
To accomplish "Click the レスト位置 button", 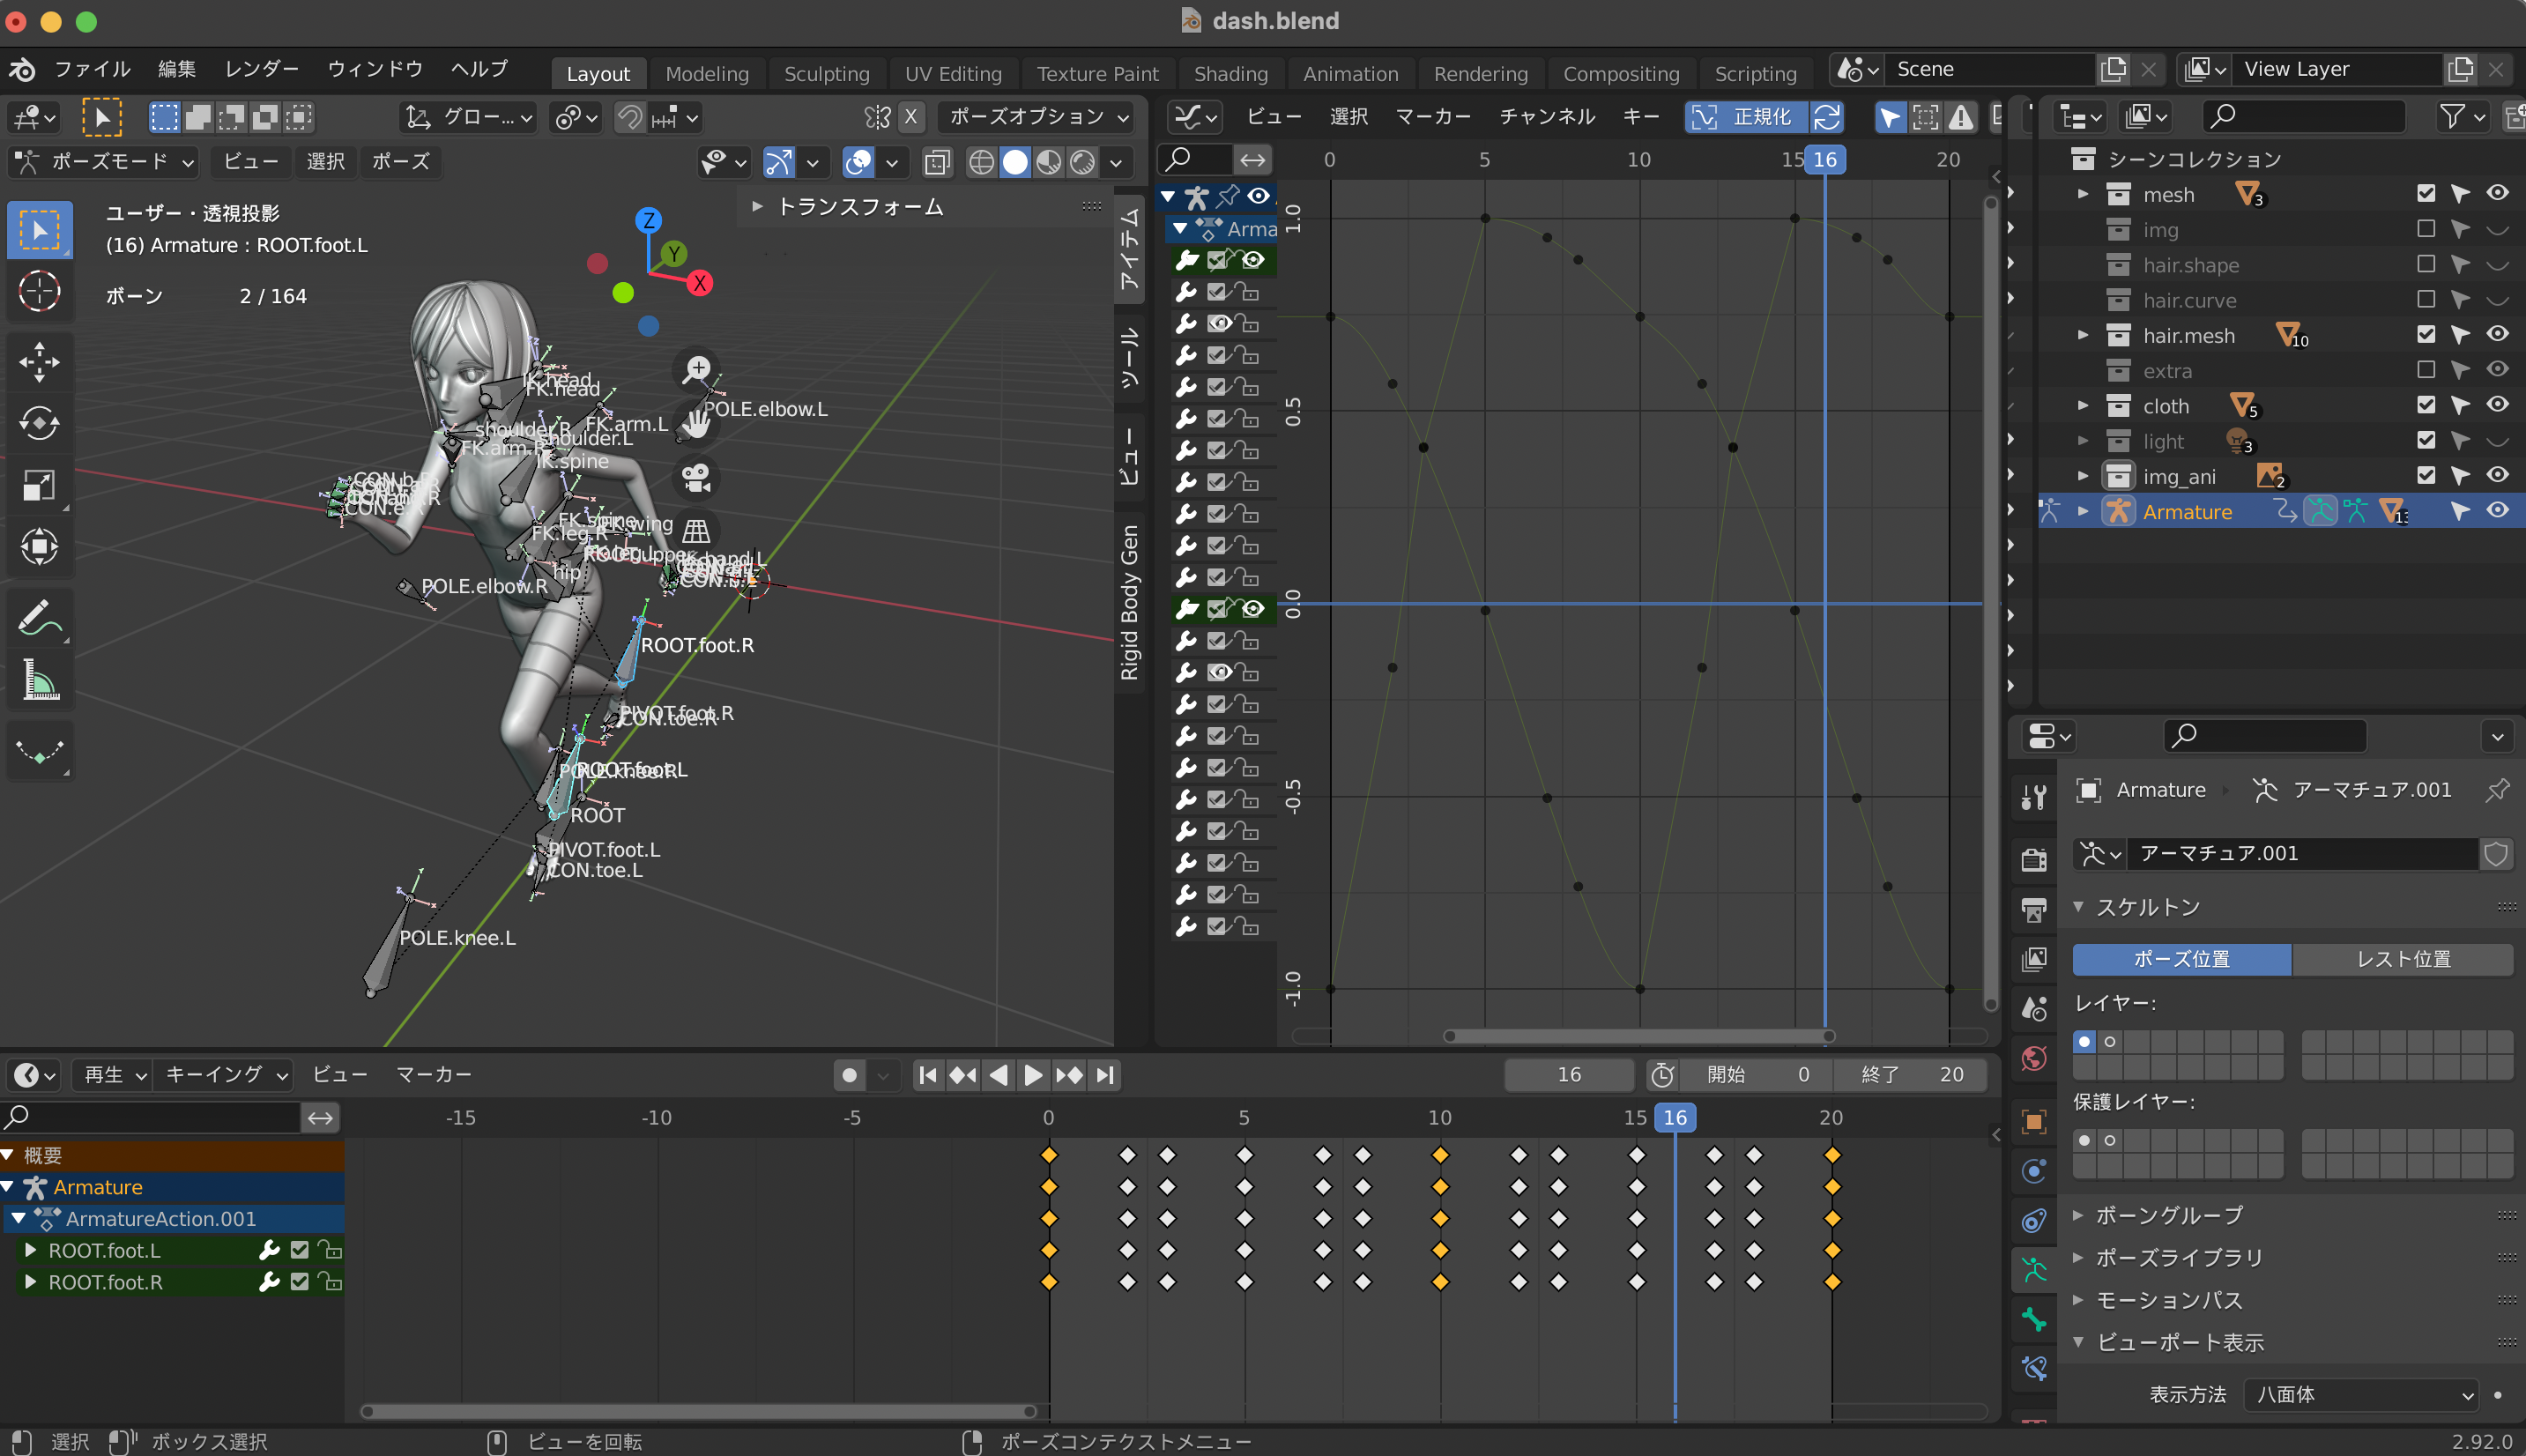I will [2402, 959].
